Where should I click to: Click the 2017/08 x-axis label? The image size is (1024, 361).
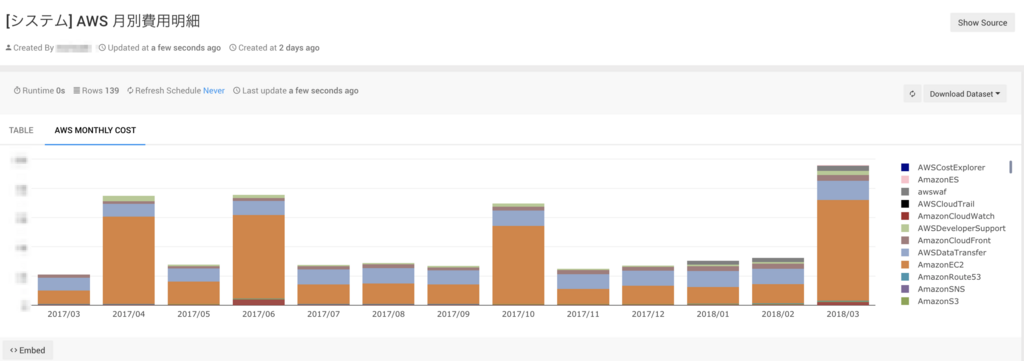[389, 314]
